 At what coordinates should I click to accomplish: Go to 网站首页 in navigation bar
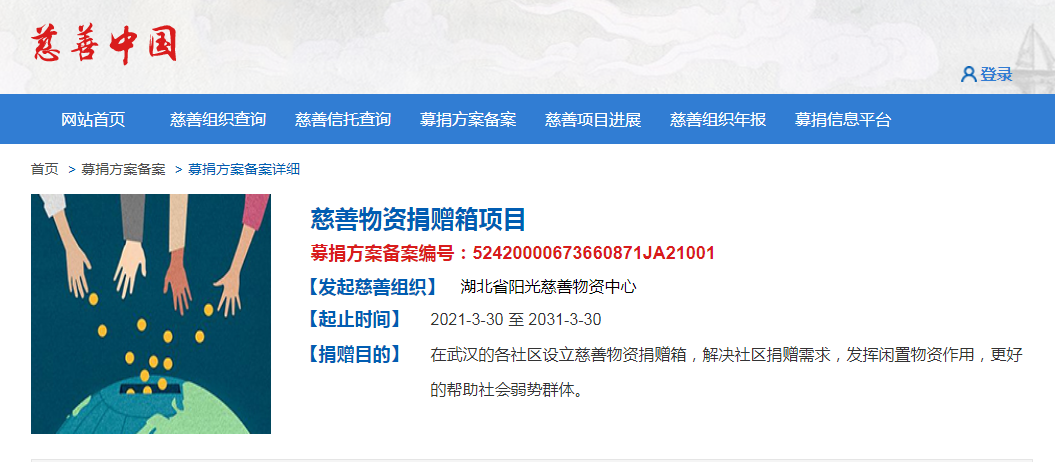(x=93, y=120)
